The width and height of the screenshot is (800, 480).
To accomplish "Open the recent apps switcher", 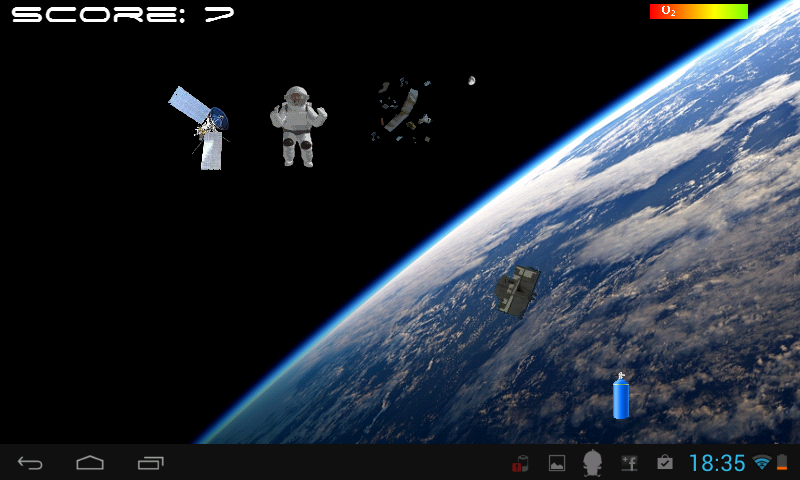I will [151, 463].
